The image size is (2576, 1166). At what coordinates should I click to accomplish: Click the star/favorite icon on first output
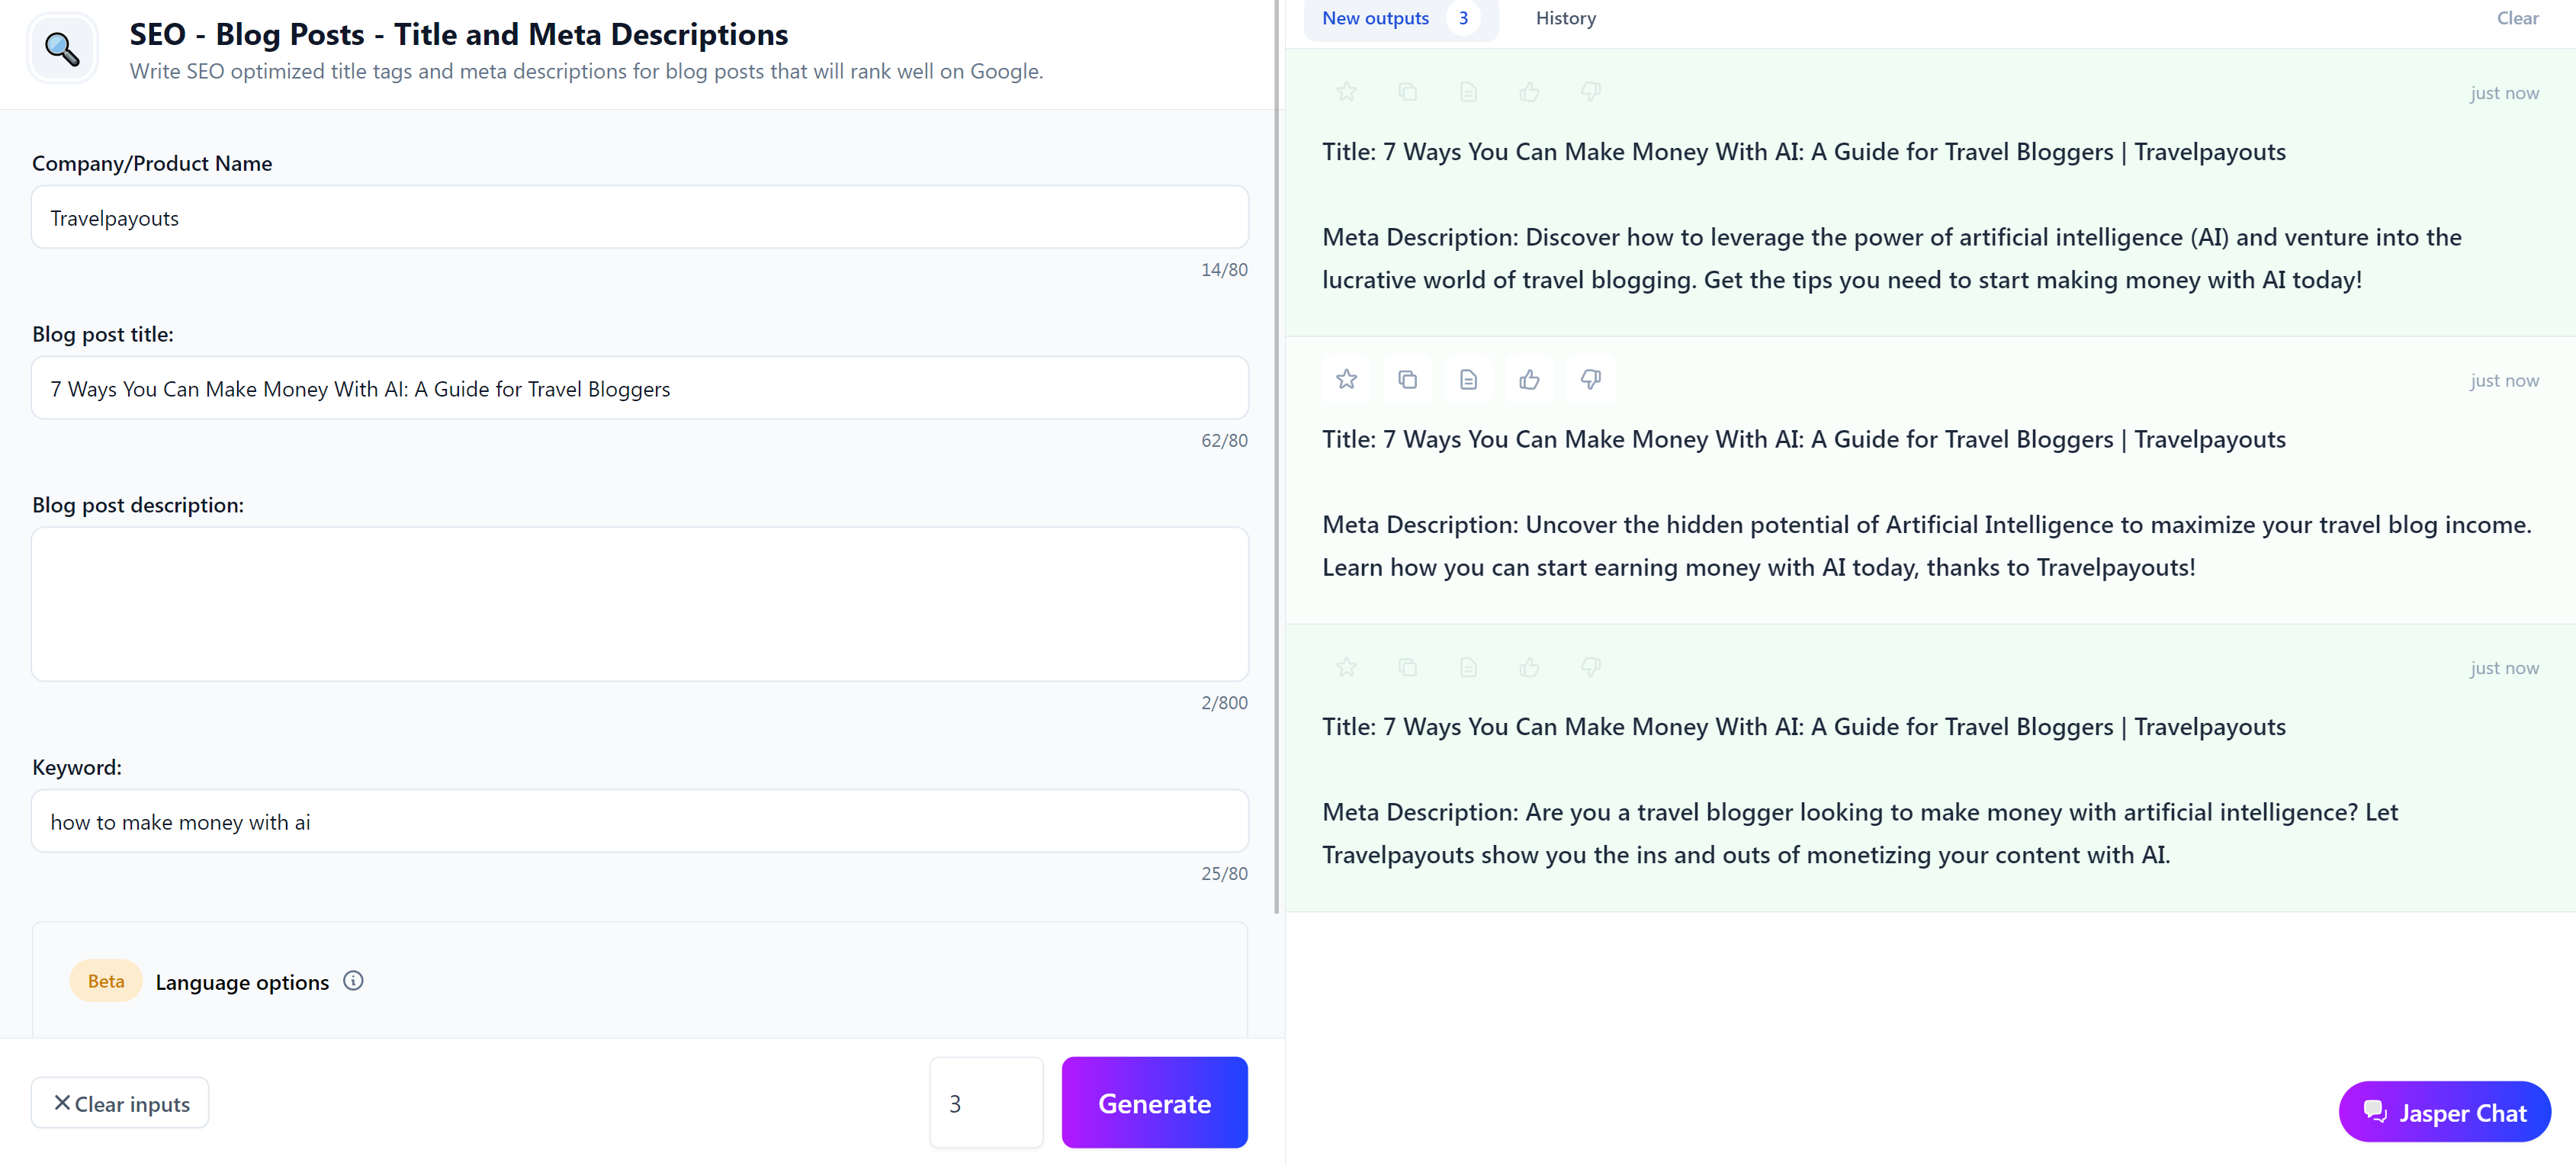point(1347,92)
